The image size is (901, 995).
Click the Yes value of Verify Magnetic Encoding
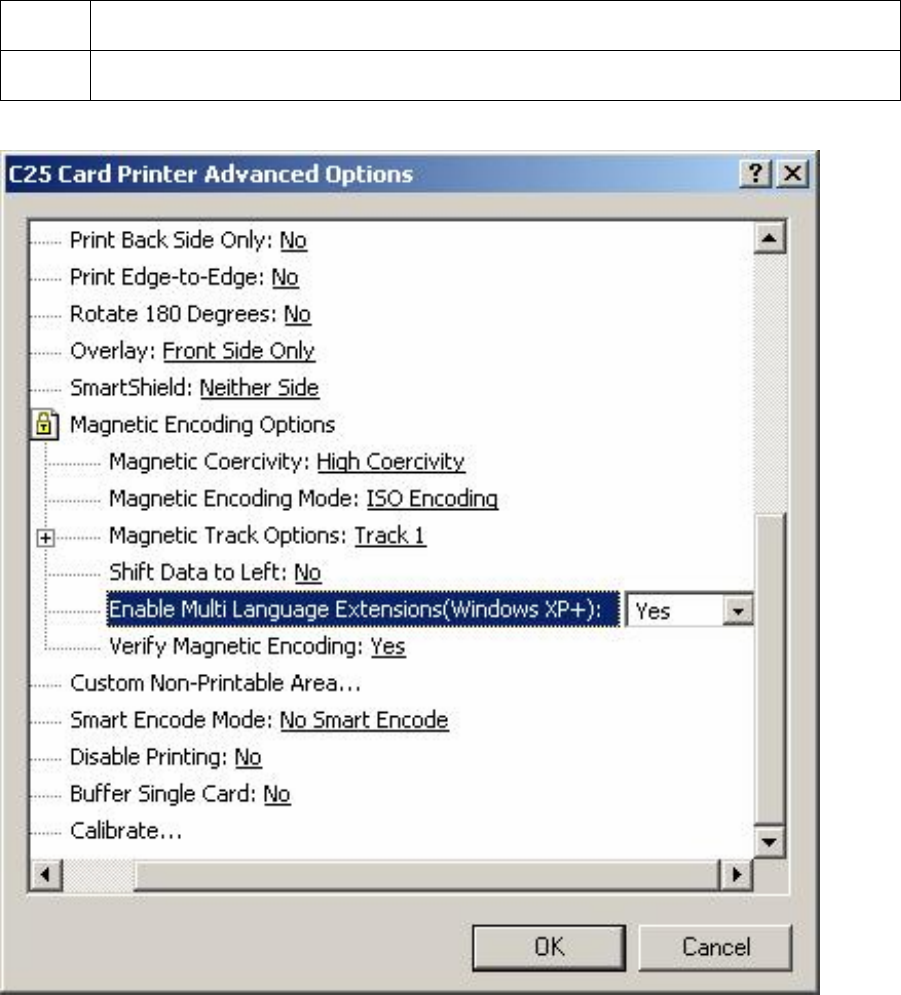388,646
